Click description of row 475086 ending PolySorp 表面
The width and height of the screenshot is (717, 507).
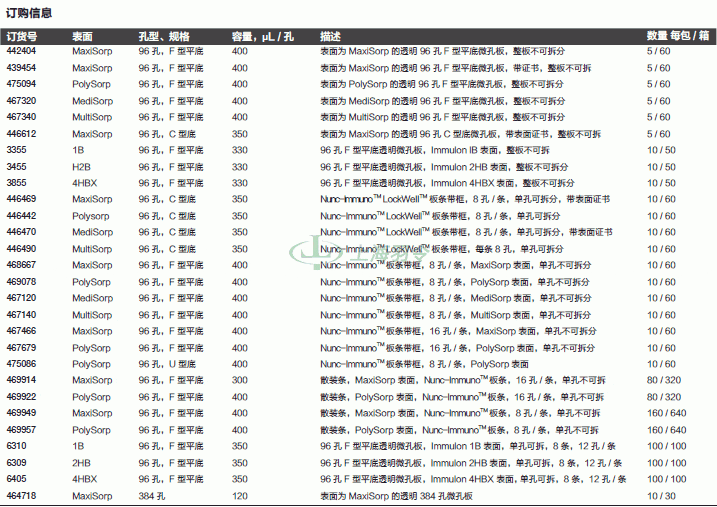[x=424, y=364]
